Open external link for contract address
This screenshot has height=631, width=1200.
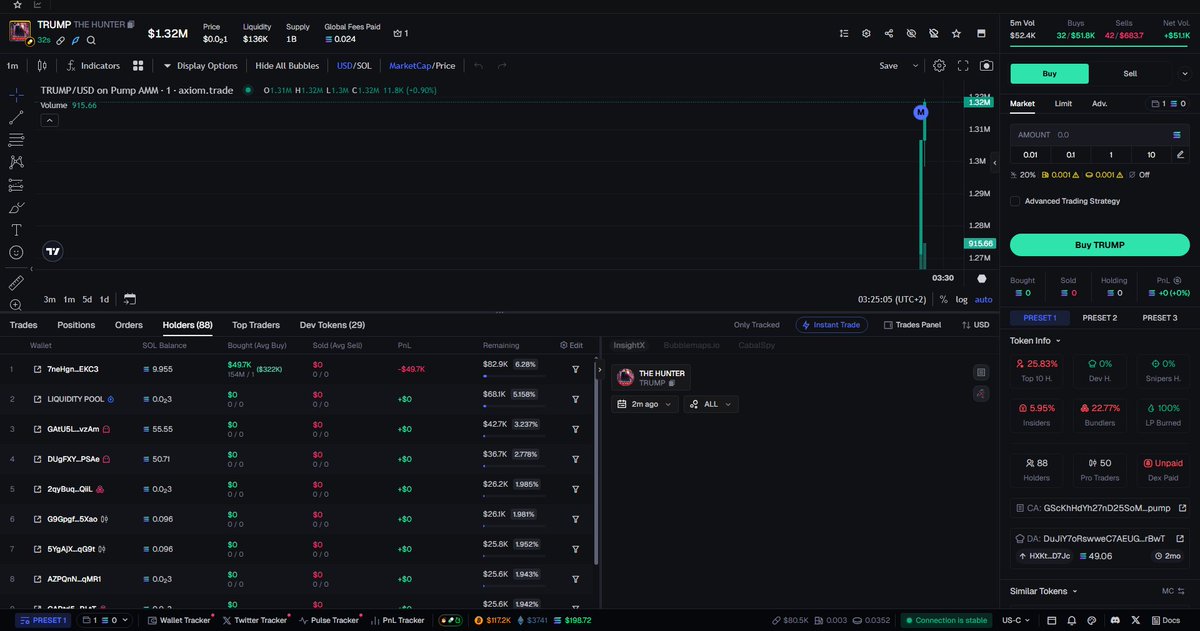coord(1181,508)
